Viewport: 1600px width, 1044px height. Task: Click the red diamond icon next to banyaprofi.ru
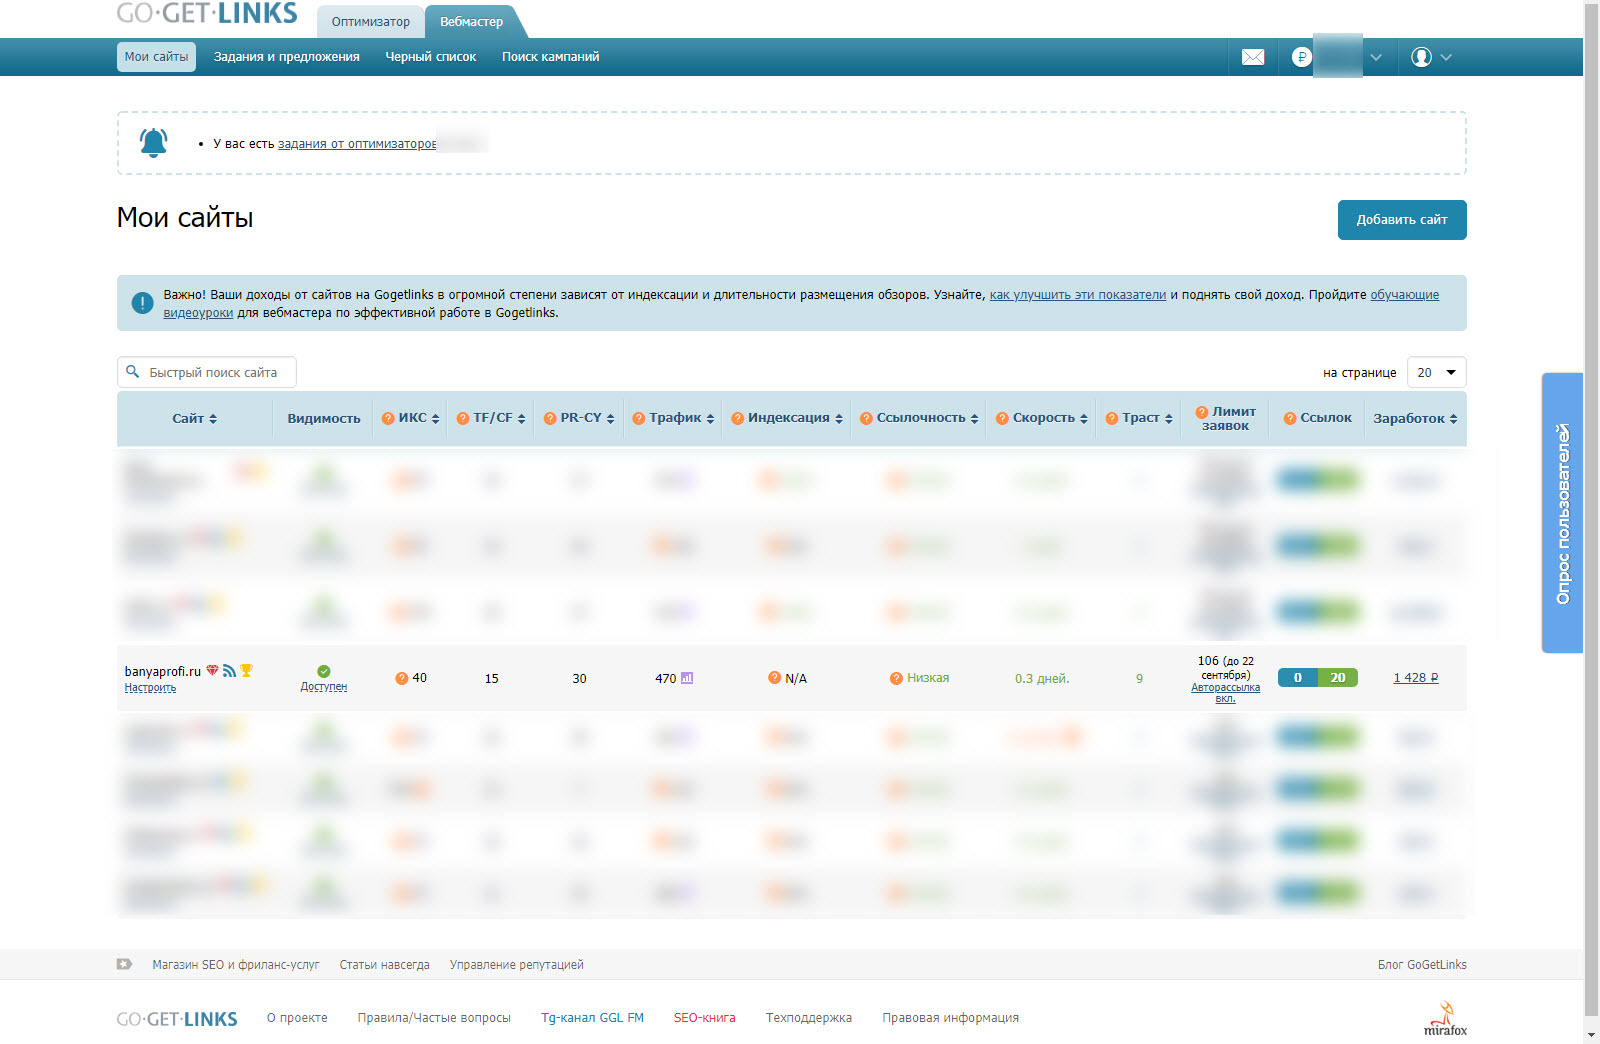tap(212, 670)
